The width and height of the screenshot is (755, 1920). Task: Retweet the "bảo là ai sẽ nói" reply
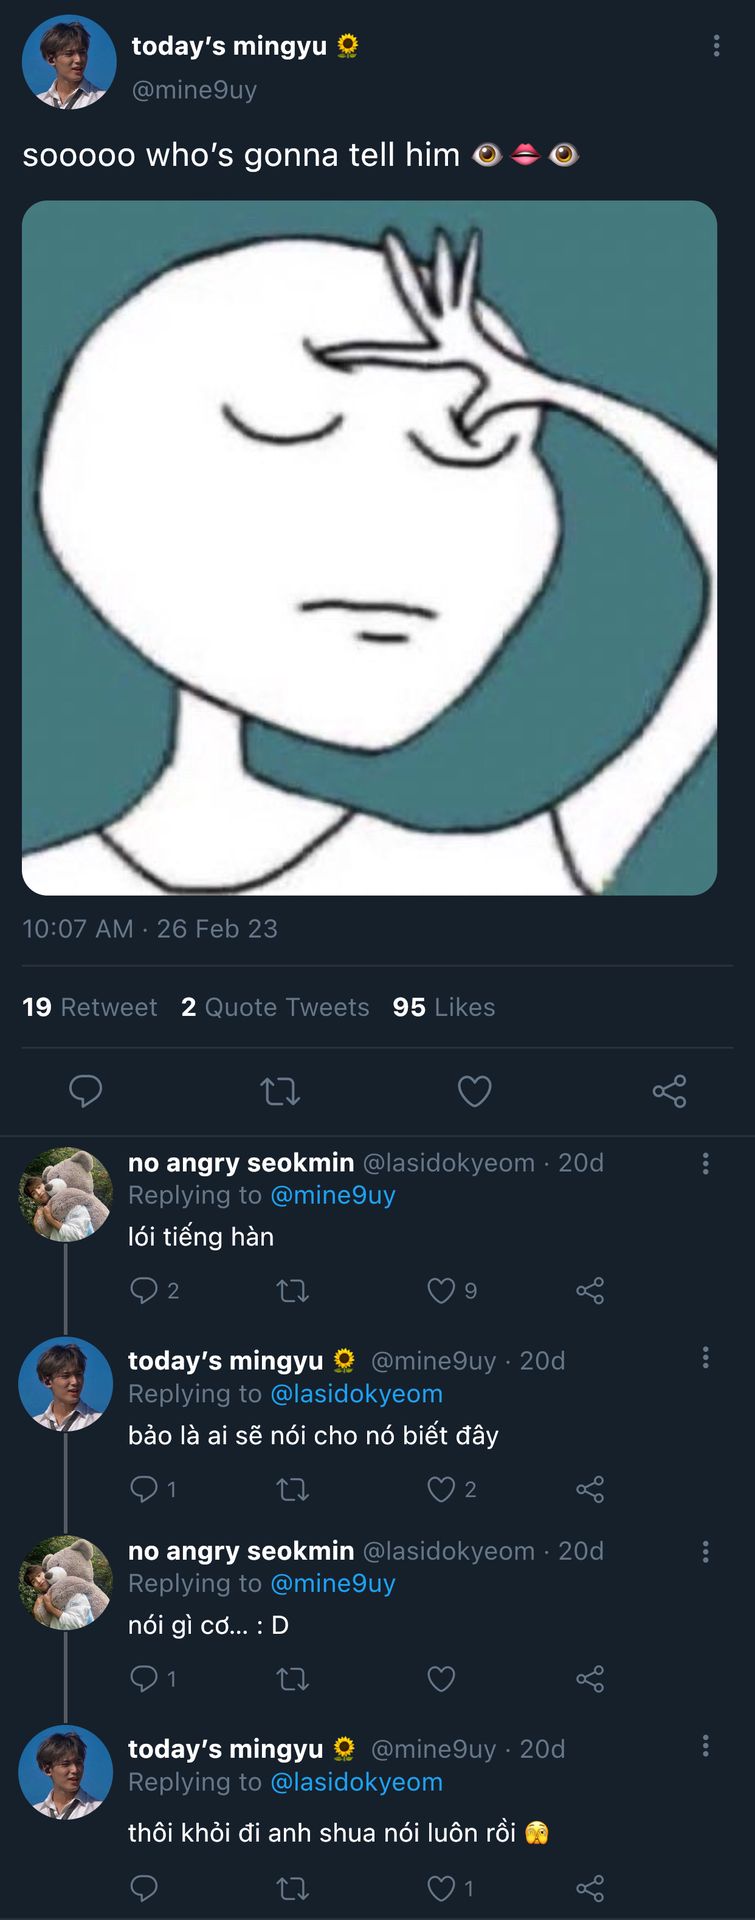point(292,1490)
